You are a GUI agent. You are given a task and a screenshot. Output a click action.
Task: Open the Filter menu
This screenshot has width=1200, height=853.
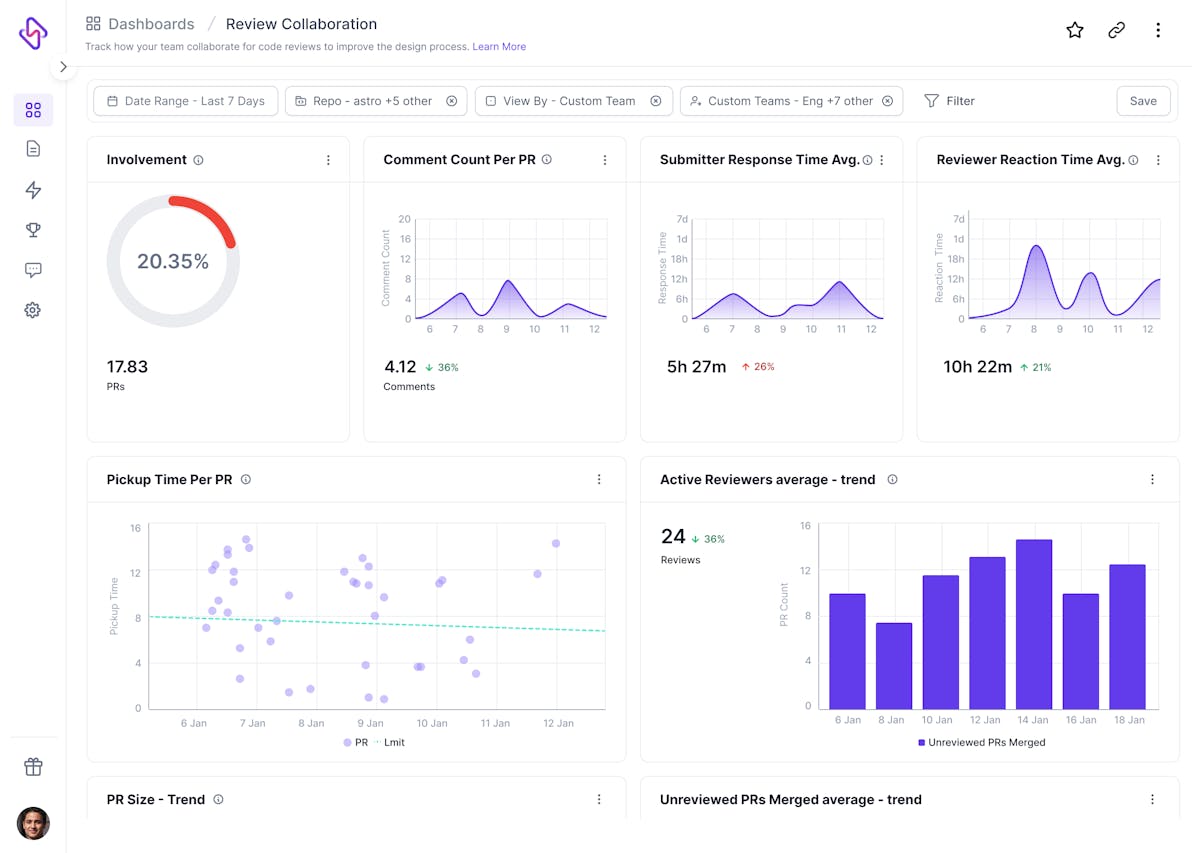click(949, 100)
